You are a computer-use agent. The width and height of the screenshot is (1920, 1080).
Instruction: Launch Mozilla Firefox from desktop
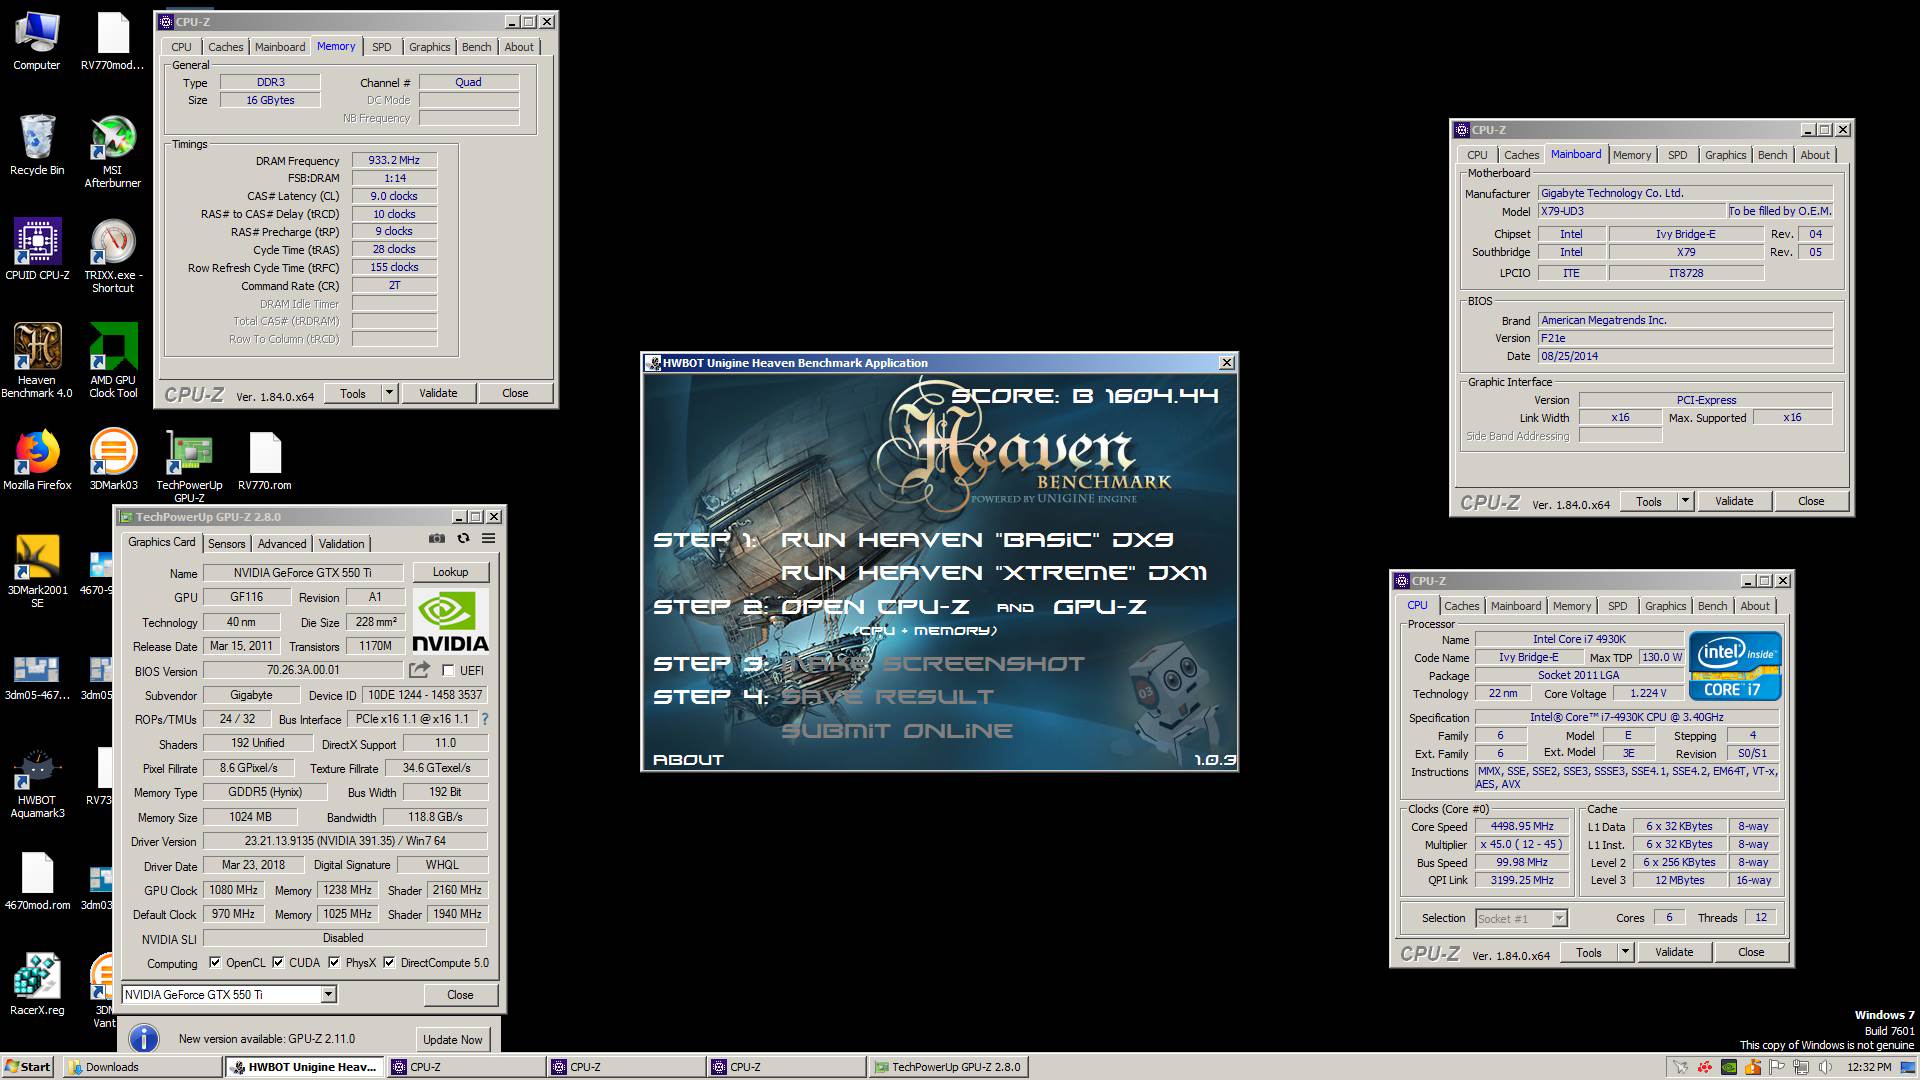37,460
